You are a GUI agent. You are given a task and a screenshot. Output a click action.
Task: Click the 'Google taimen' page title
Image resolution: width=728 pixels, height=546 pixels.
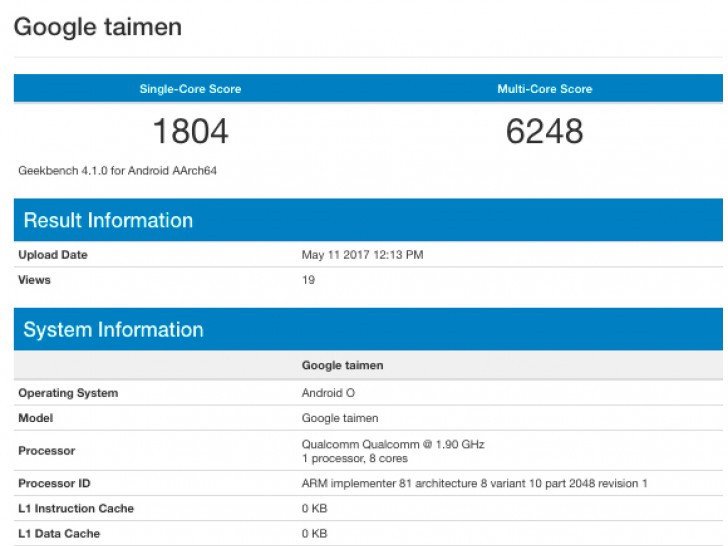coord(98,27)
